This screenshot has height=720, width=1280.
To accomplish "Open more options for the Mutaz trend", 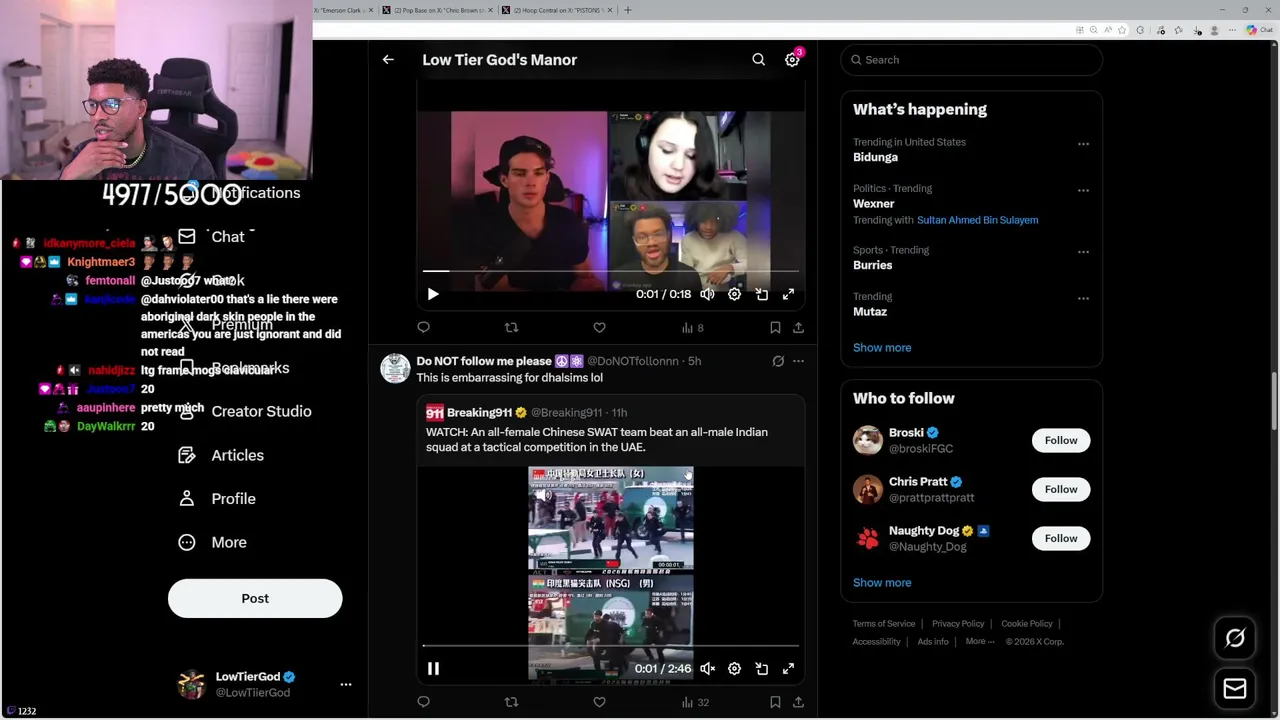I will coord(1083,298).
